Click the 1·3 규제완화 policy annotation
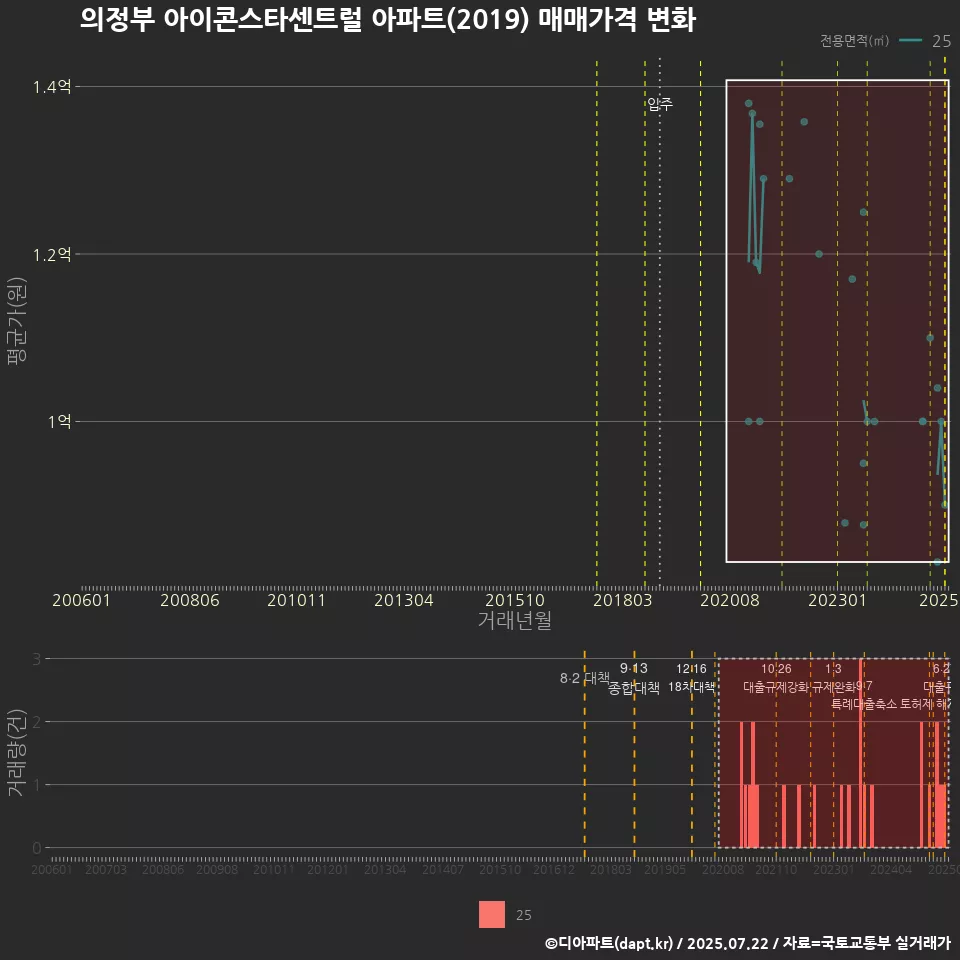960x960 pixels. coord(834,678)
